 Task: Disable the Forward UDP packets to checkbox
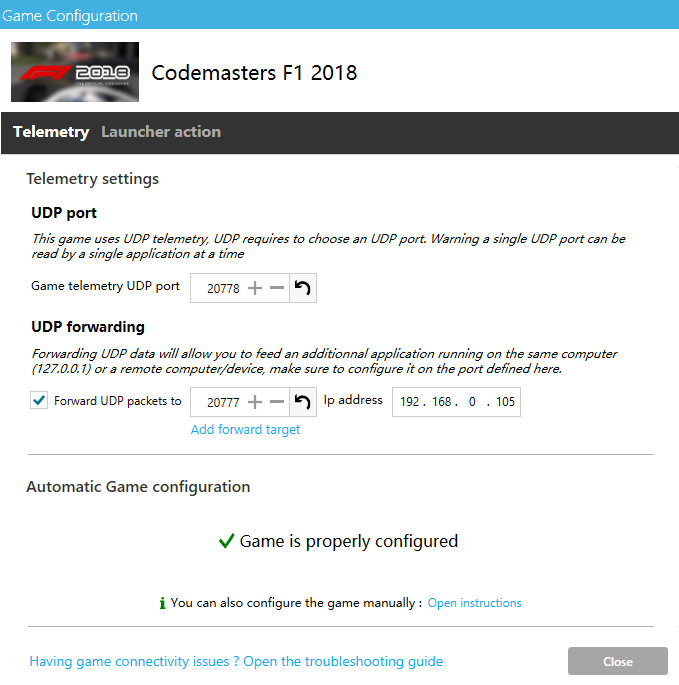point(39,400)
